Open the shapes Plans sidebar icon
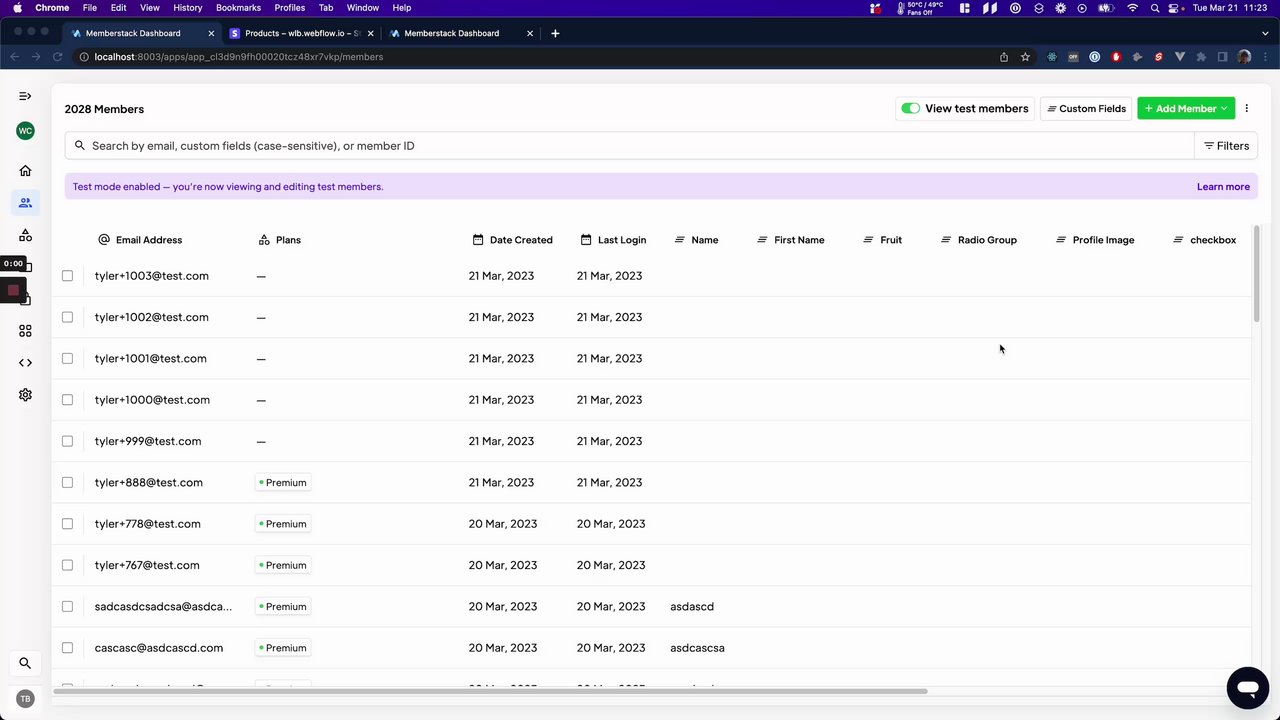1280x720 pixels. click(25, 235)
